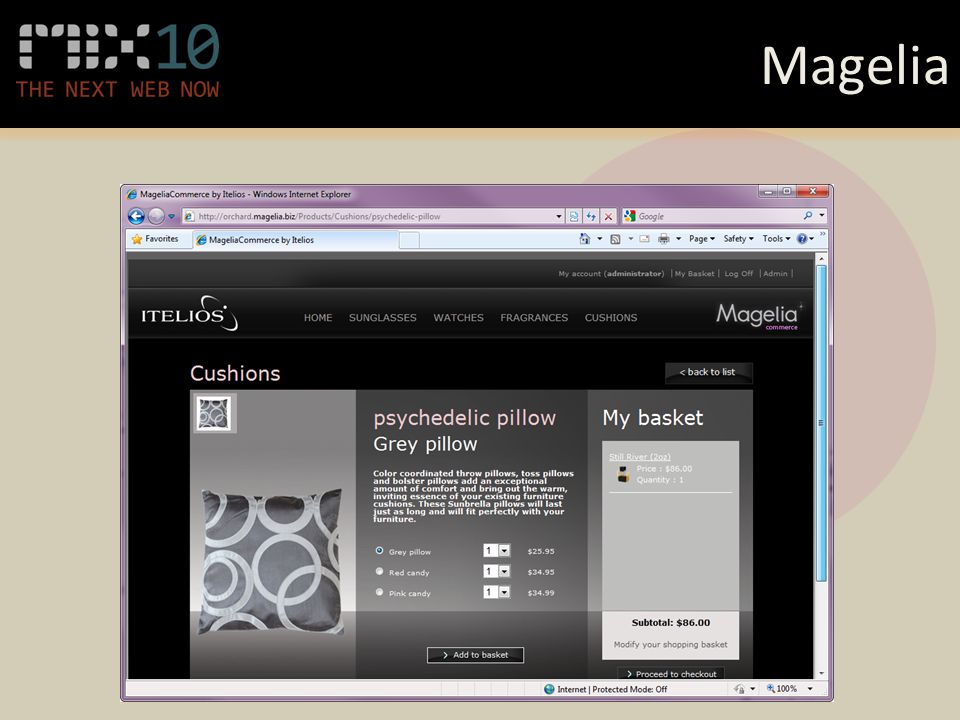Viewport: 960px width, 720px height.
Task: Open the CUSHIONS category
Action: click(611, 318)
